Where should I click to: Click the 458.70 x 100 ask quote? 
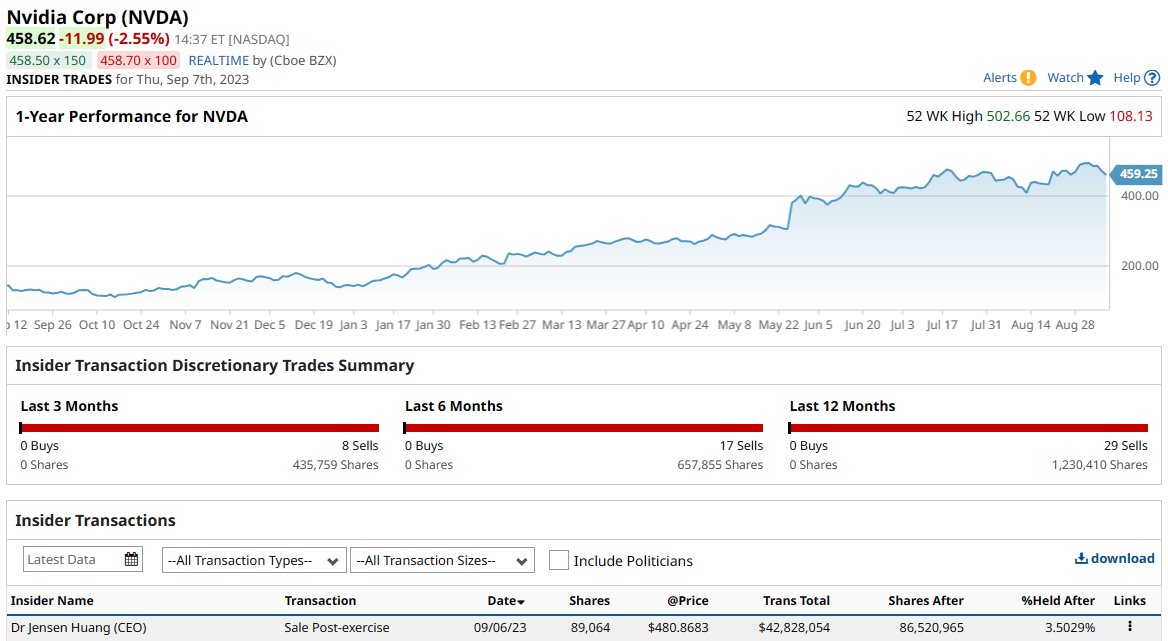coord(139,60)
